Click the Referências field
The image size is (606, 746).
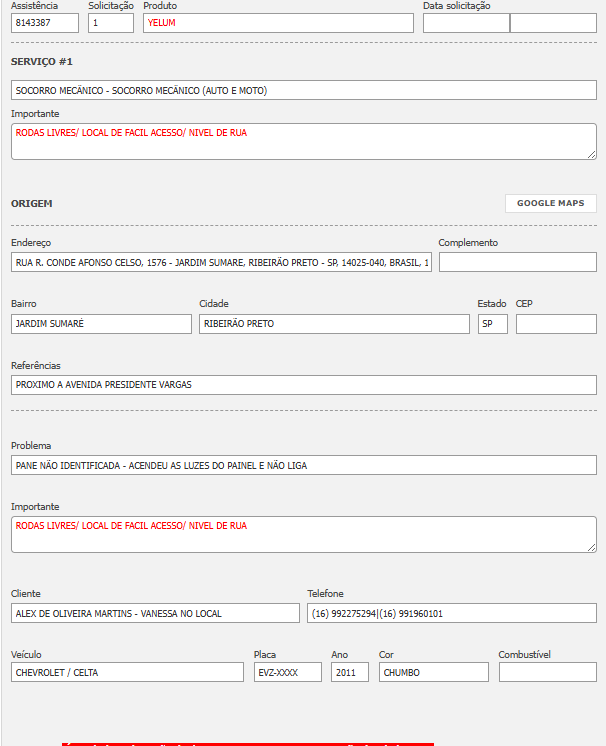[x=303, y=385]
